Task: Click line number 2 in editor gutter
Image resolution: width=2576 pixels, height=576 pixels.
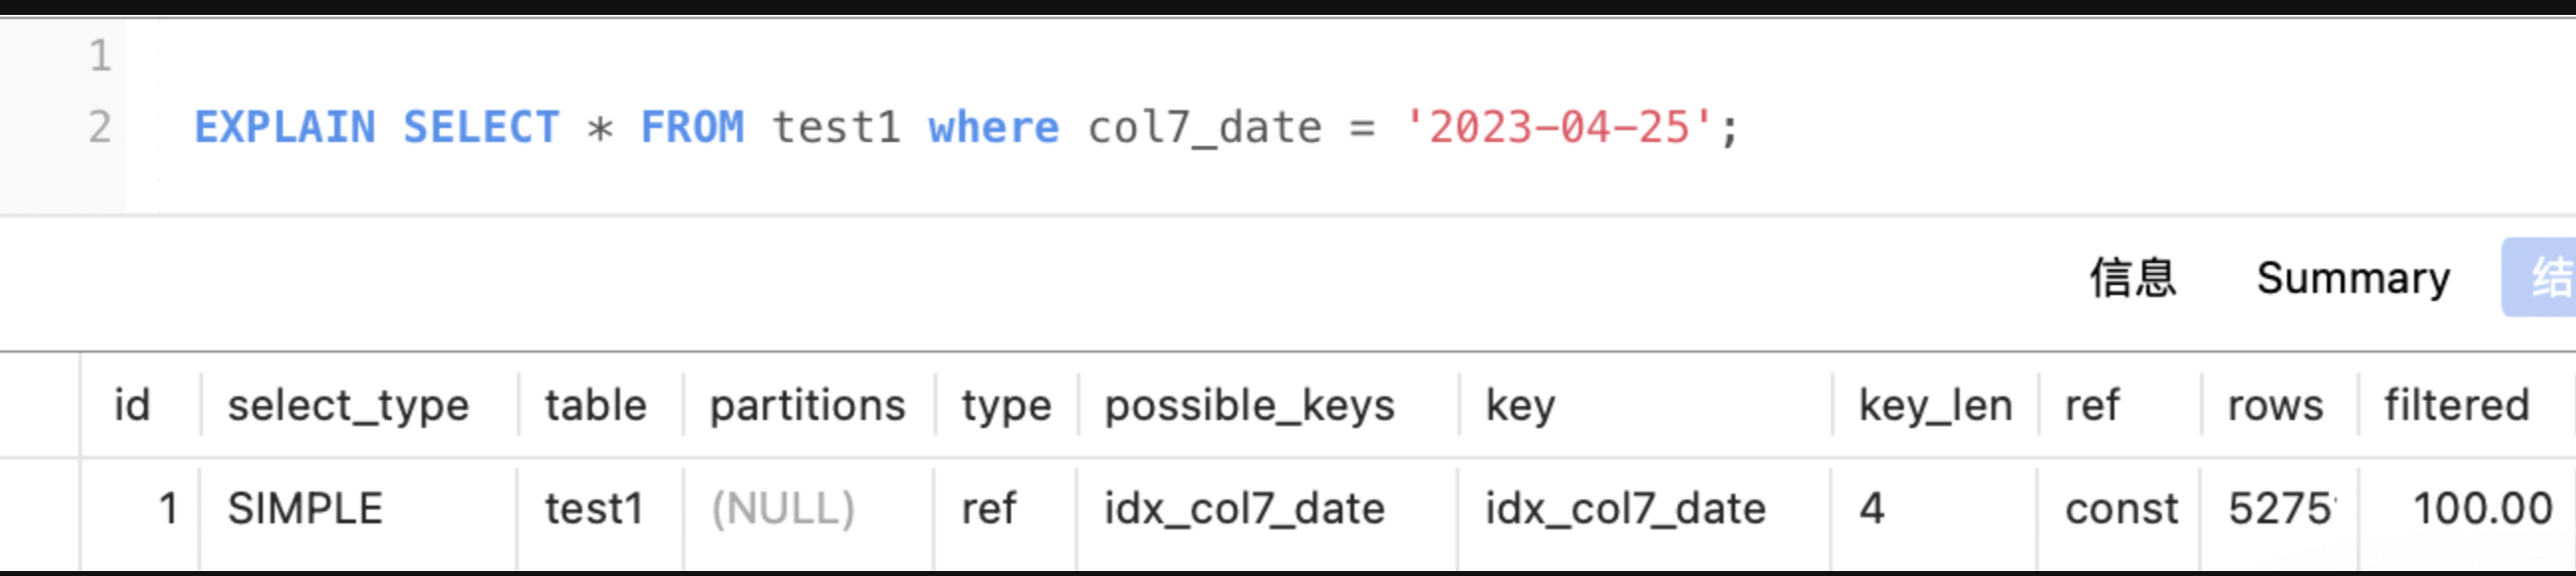Action: (x=99, y=128)
